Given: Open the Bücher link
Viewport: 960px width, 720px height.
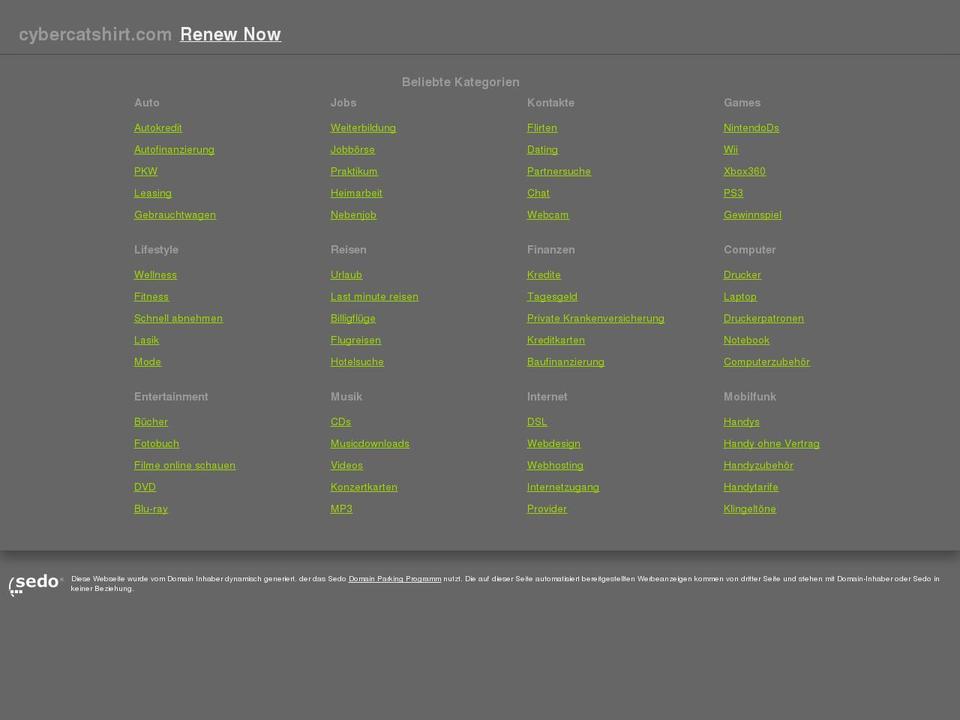Looking at the screenshot, I should click(151, 422).
